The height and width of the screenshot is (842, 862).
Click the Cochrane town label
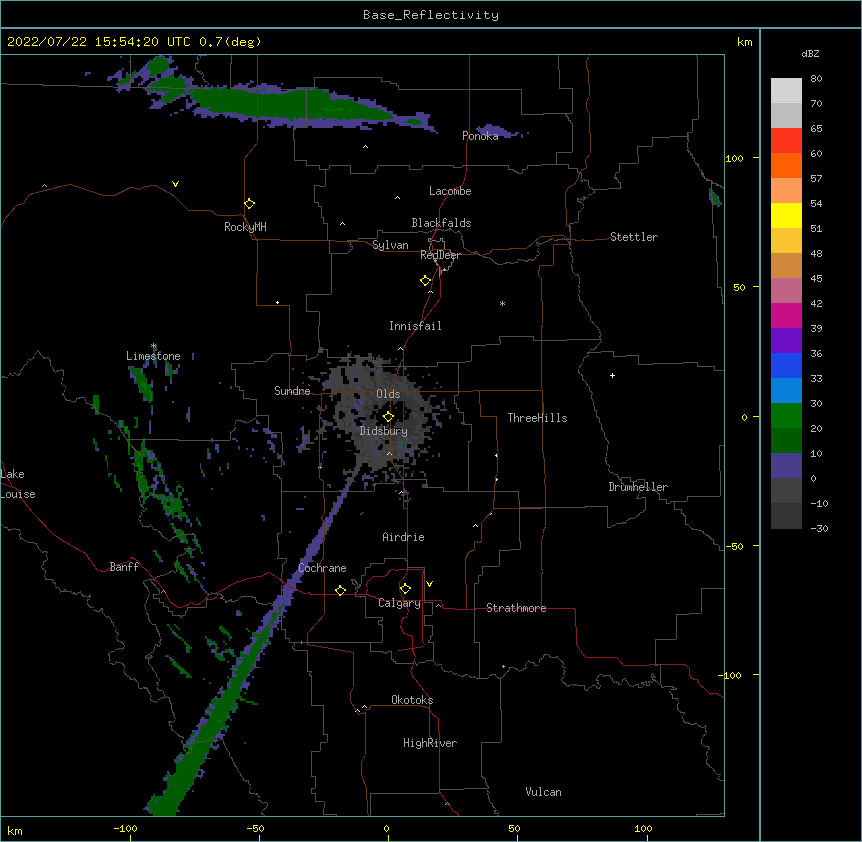[322, 568]
